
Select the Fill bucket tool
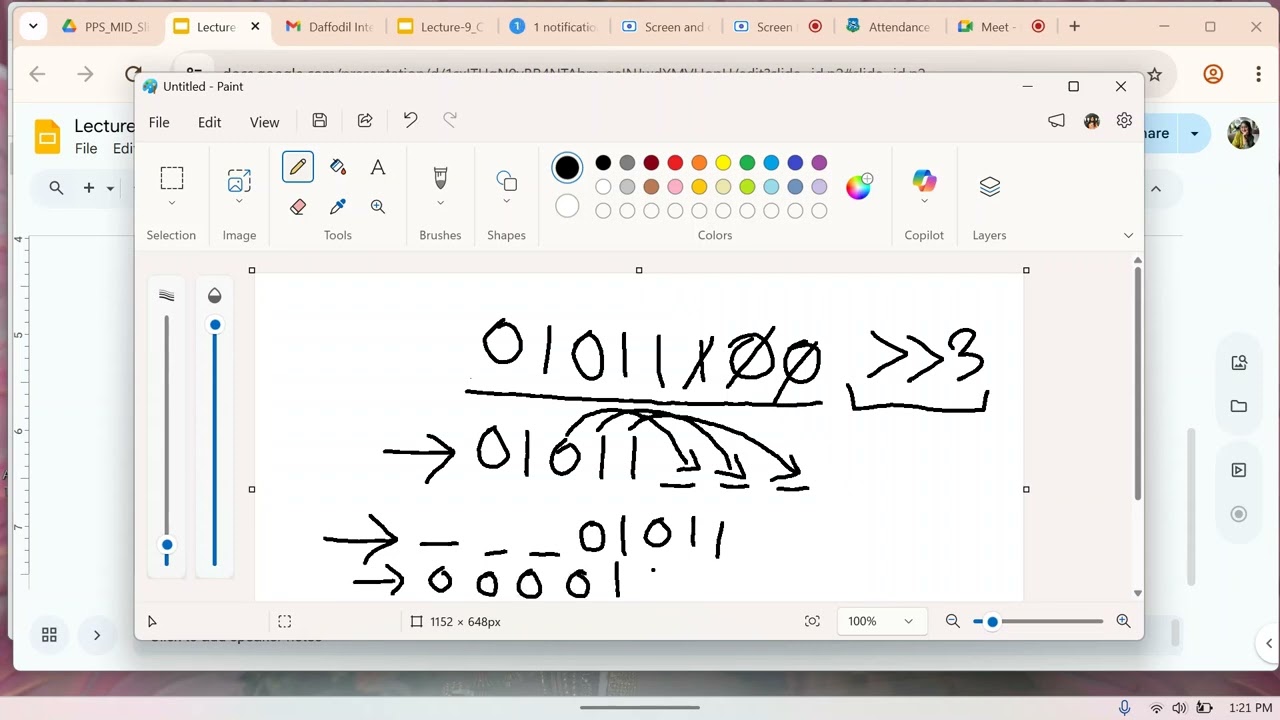point(338,167)
